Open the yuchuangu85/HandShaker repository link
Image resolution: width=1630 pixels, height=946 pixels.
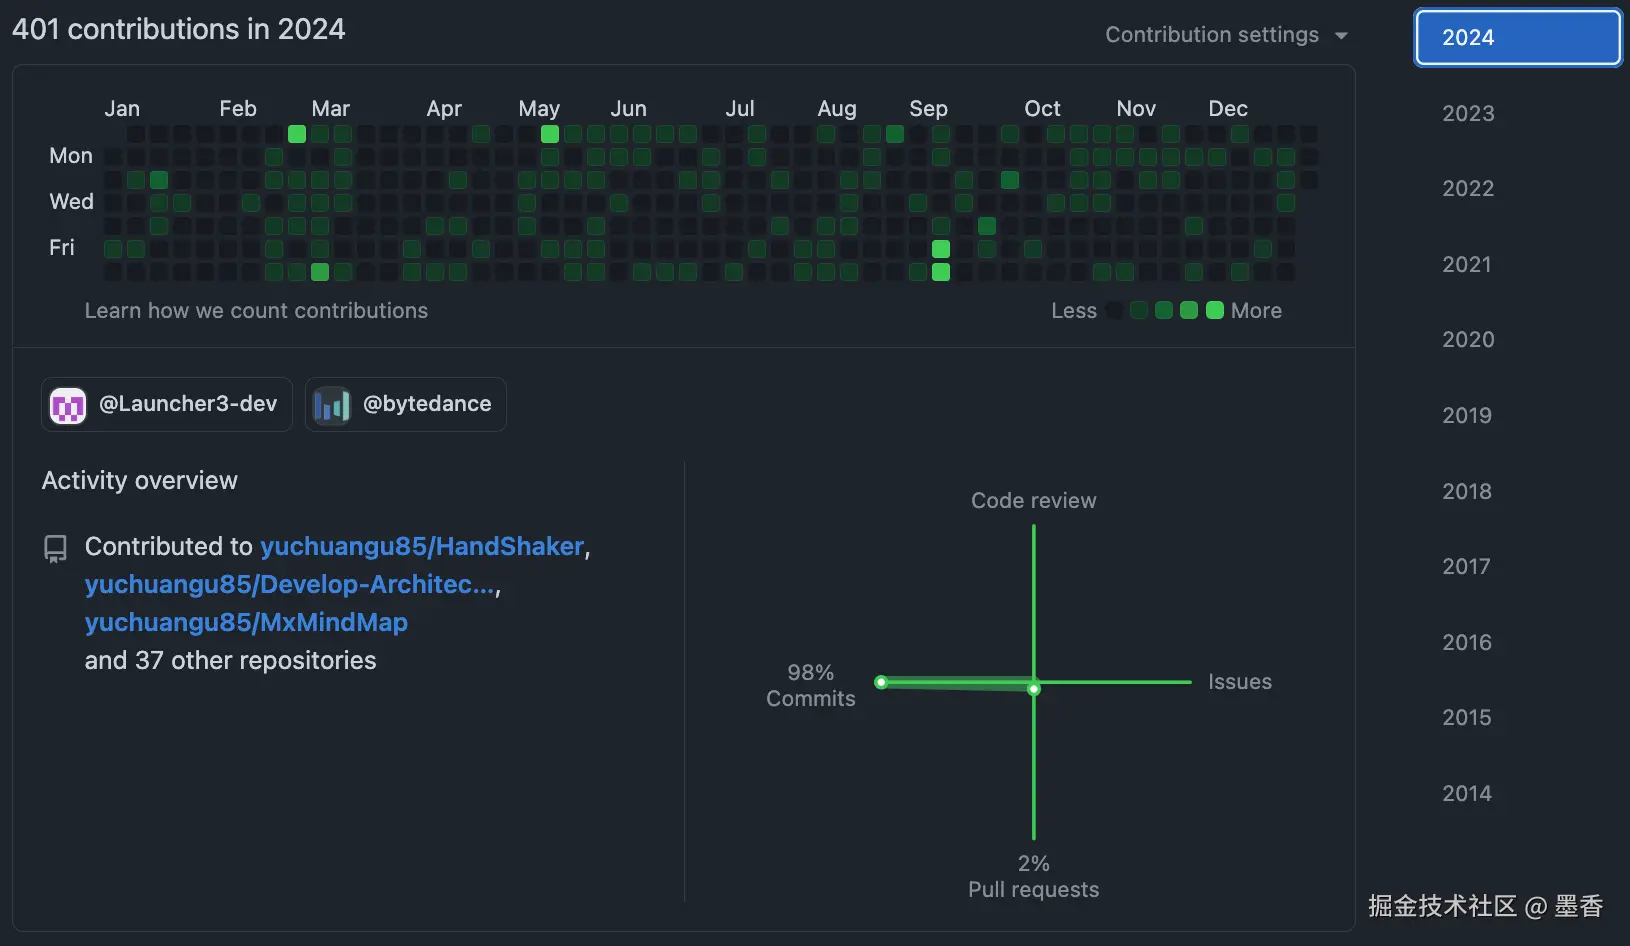(x=422, y=546)
